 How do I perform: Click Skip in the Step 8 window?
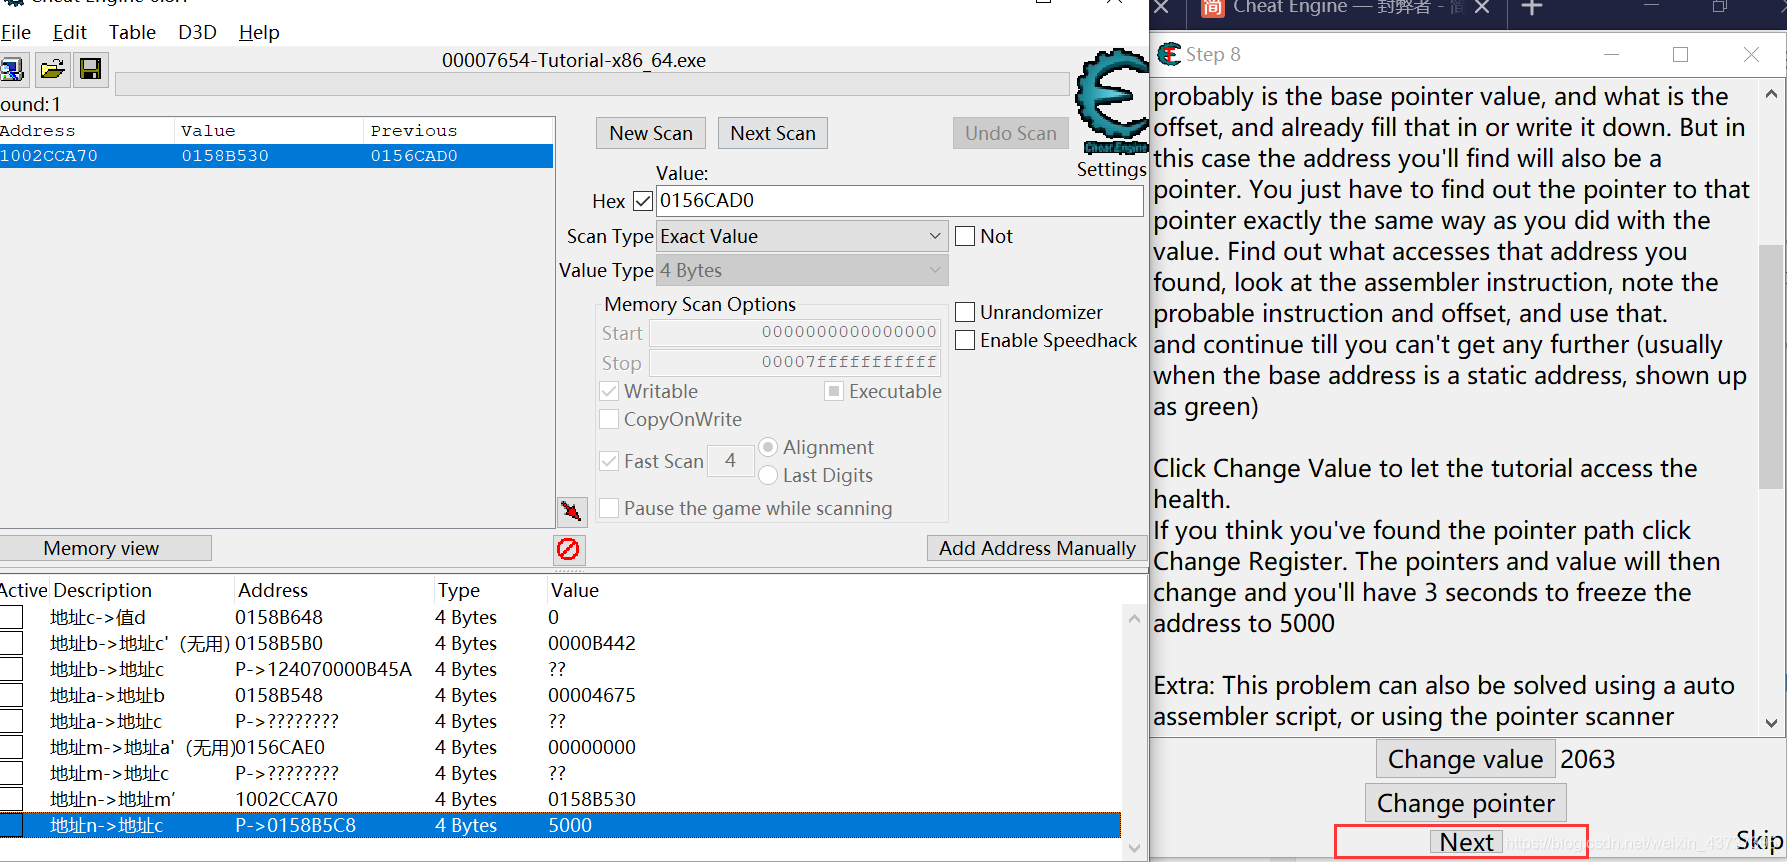click(1759, 840)
